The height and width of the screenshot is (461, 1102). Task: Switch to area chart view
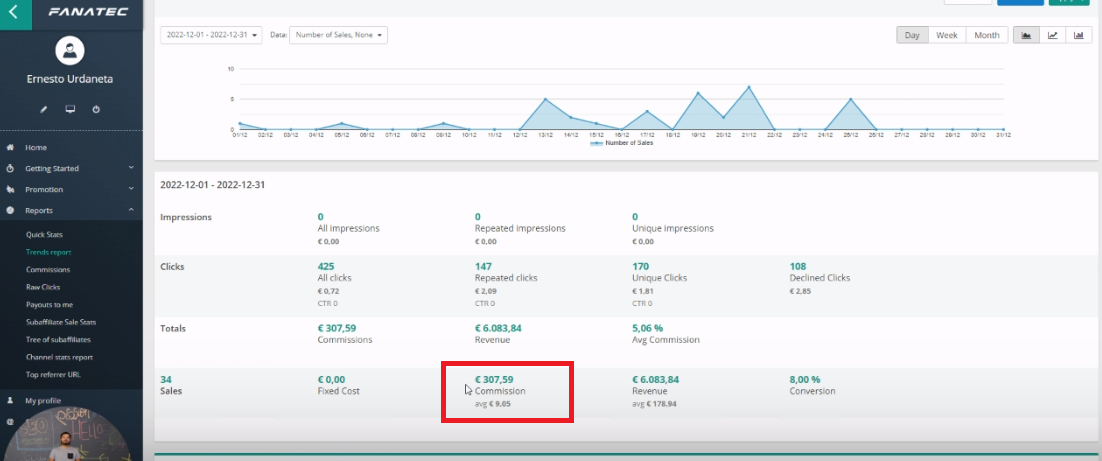[x=1026, y=35]
